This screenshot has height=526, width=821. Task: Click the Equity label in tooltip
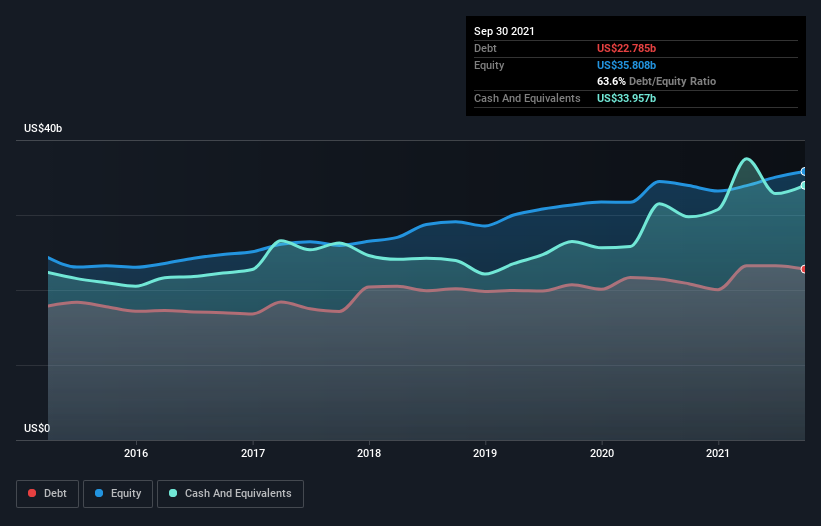[489, 65]
